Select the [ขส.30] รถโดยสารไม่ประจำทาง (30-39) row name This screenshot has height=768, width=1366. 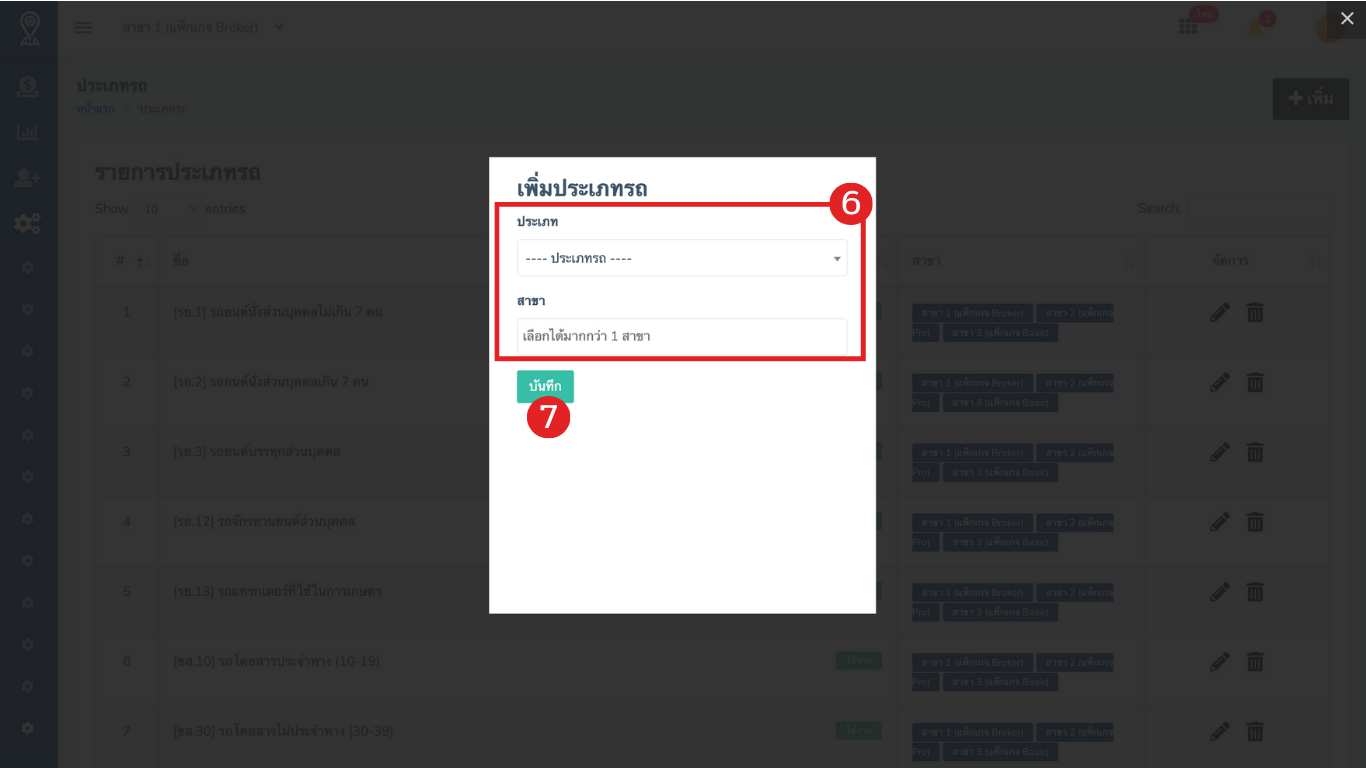[283, 732]
